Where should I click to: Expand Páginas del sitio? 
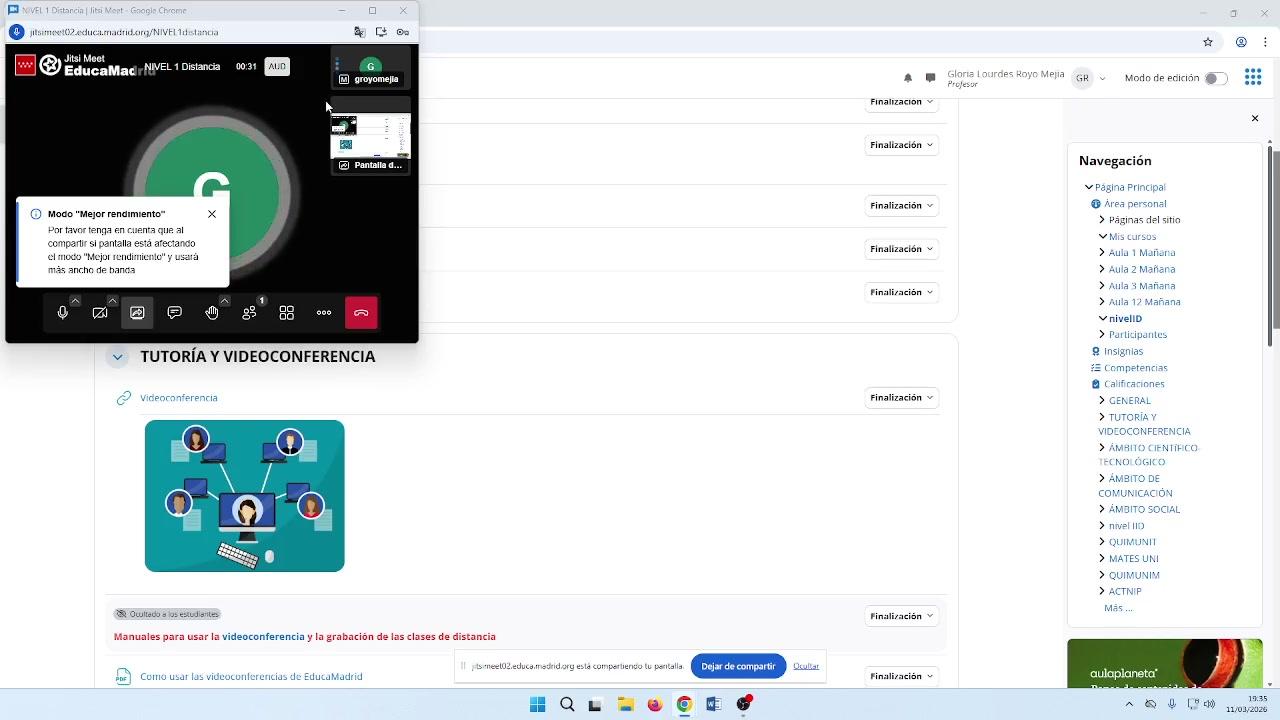point(1102,220)
